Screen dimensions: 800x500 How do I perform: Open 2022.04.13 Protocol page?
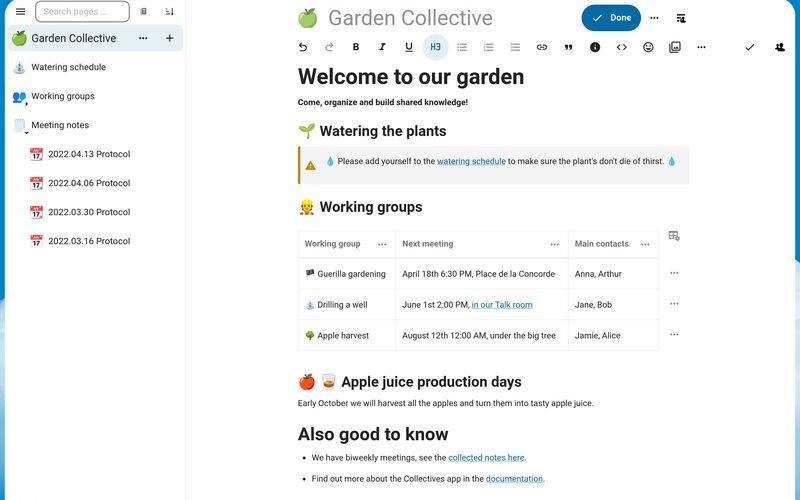89,154
